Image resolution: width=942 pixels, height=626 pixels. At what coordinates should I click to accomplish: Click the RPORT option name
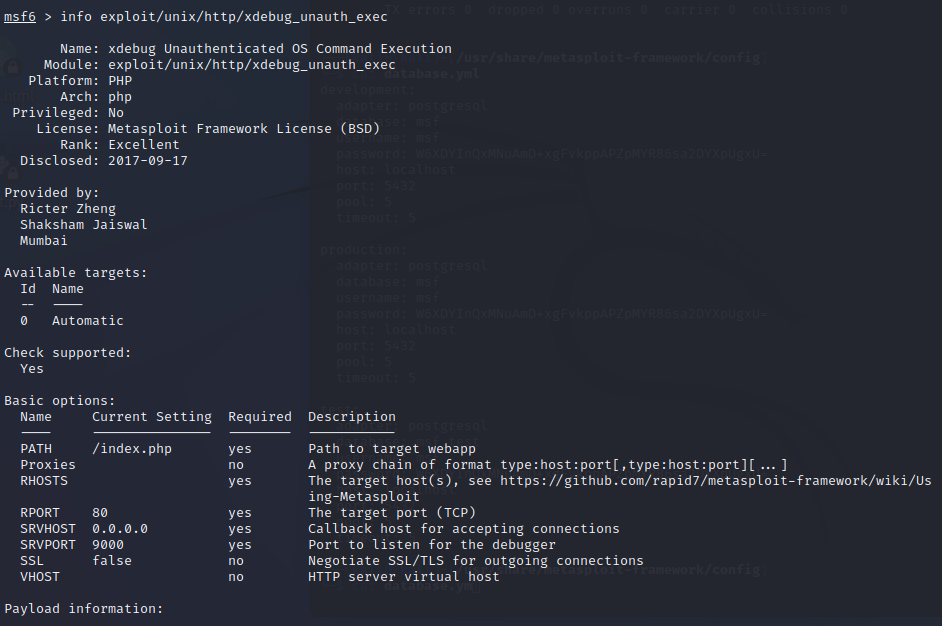pos(40,513)
